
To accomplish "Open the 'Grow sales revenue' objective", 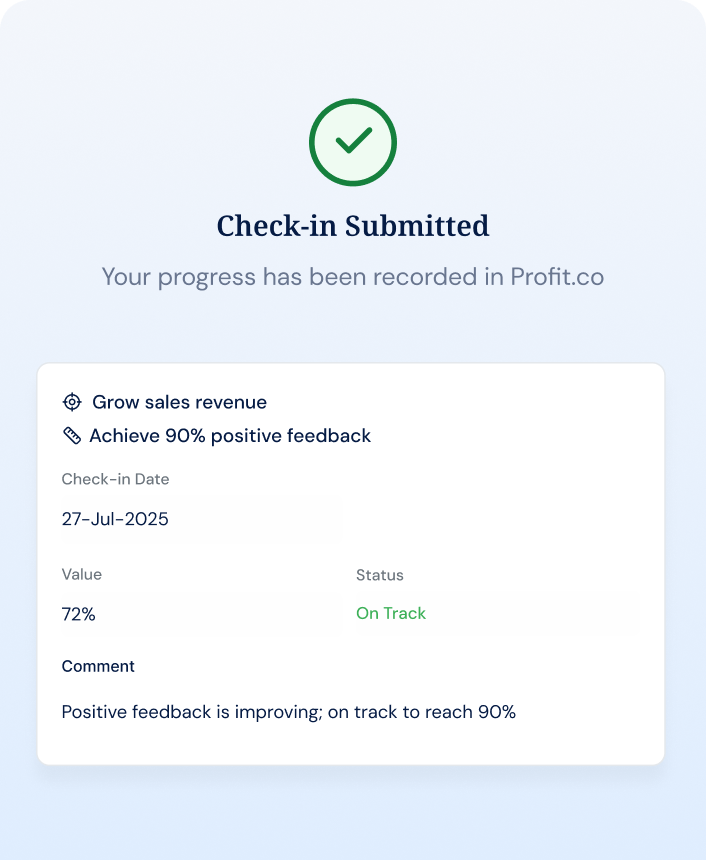I will [x=179, y=402].
